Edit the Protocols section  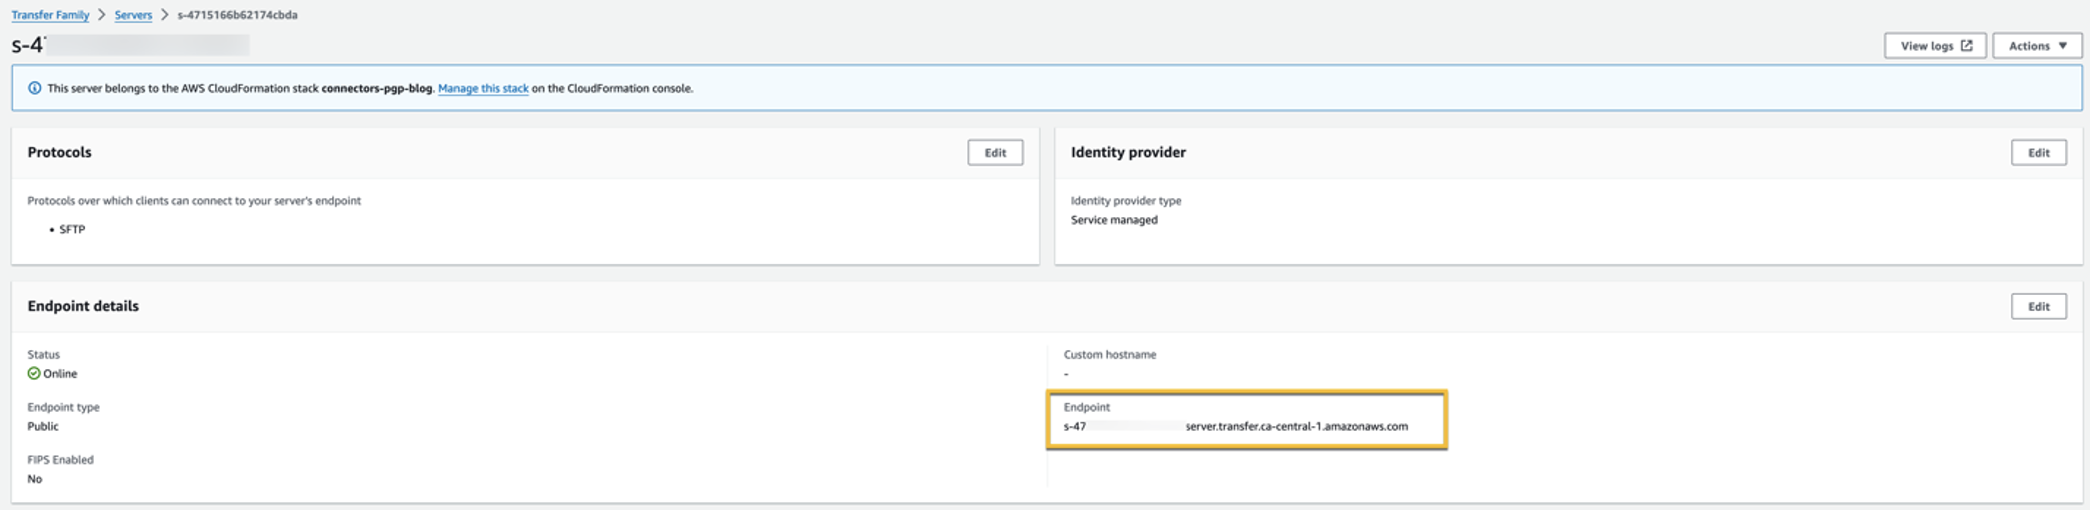(995, 153)
